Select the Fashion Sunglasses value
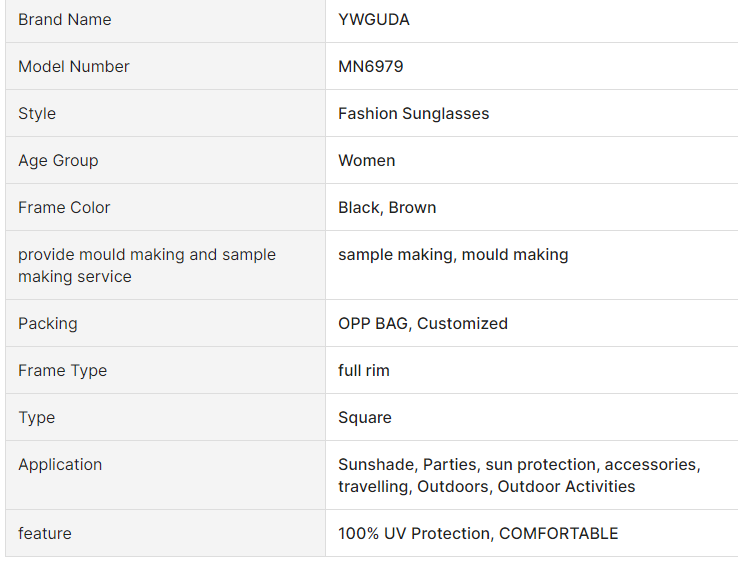 pyautogui.click(x=414, y=114)
